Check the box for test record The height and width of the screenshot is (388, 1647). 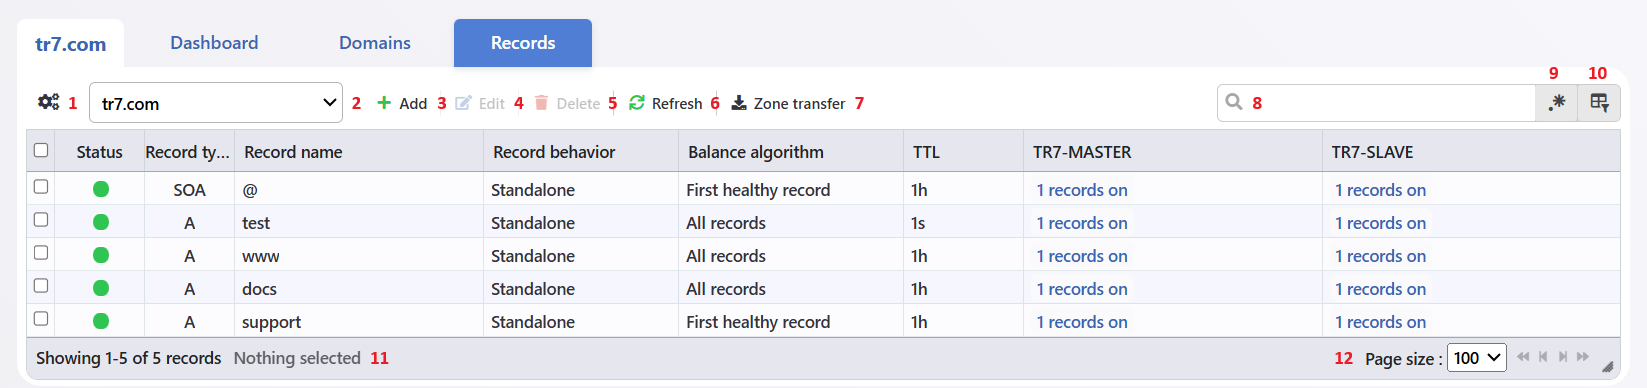(41, 220)
